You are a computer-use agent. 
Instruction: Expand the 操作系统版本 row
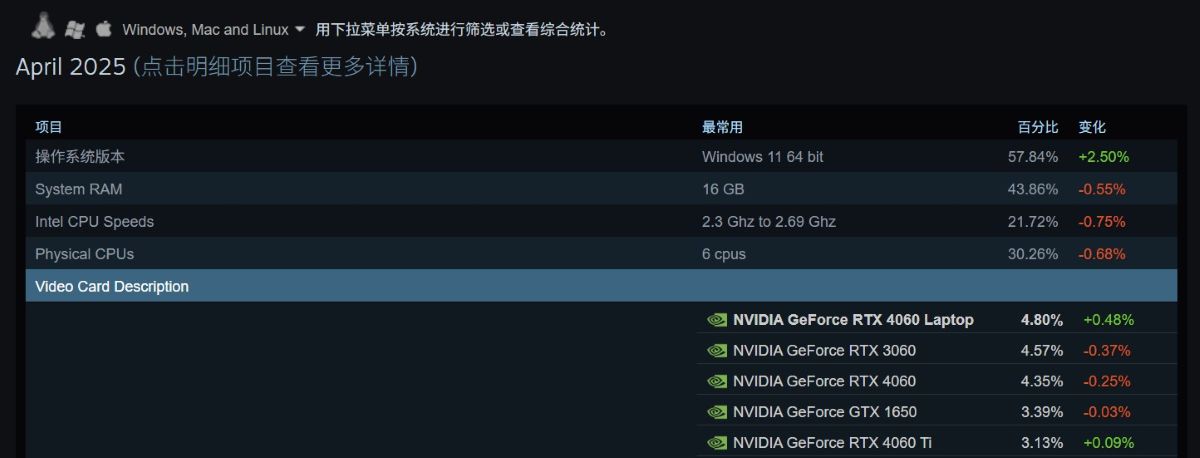[601, 157]
